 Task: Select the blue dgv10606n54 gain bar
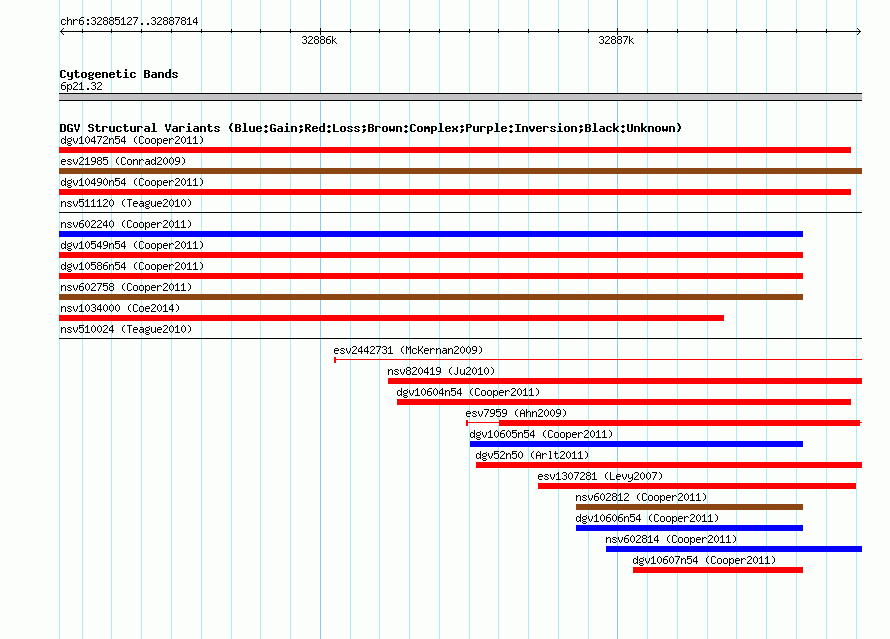click(689, 528)
